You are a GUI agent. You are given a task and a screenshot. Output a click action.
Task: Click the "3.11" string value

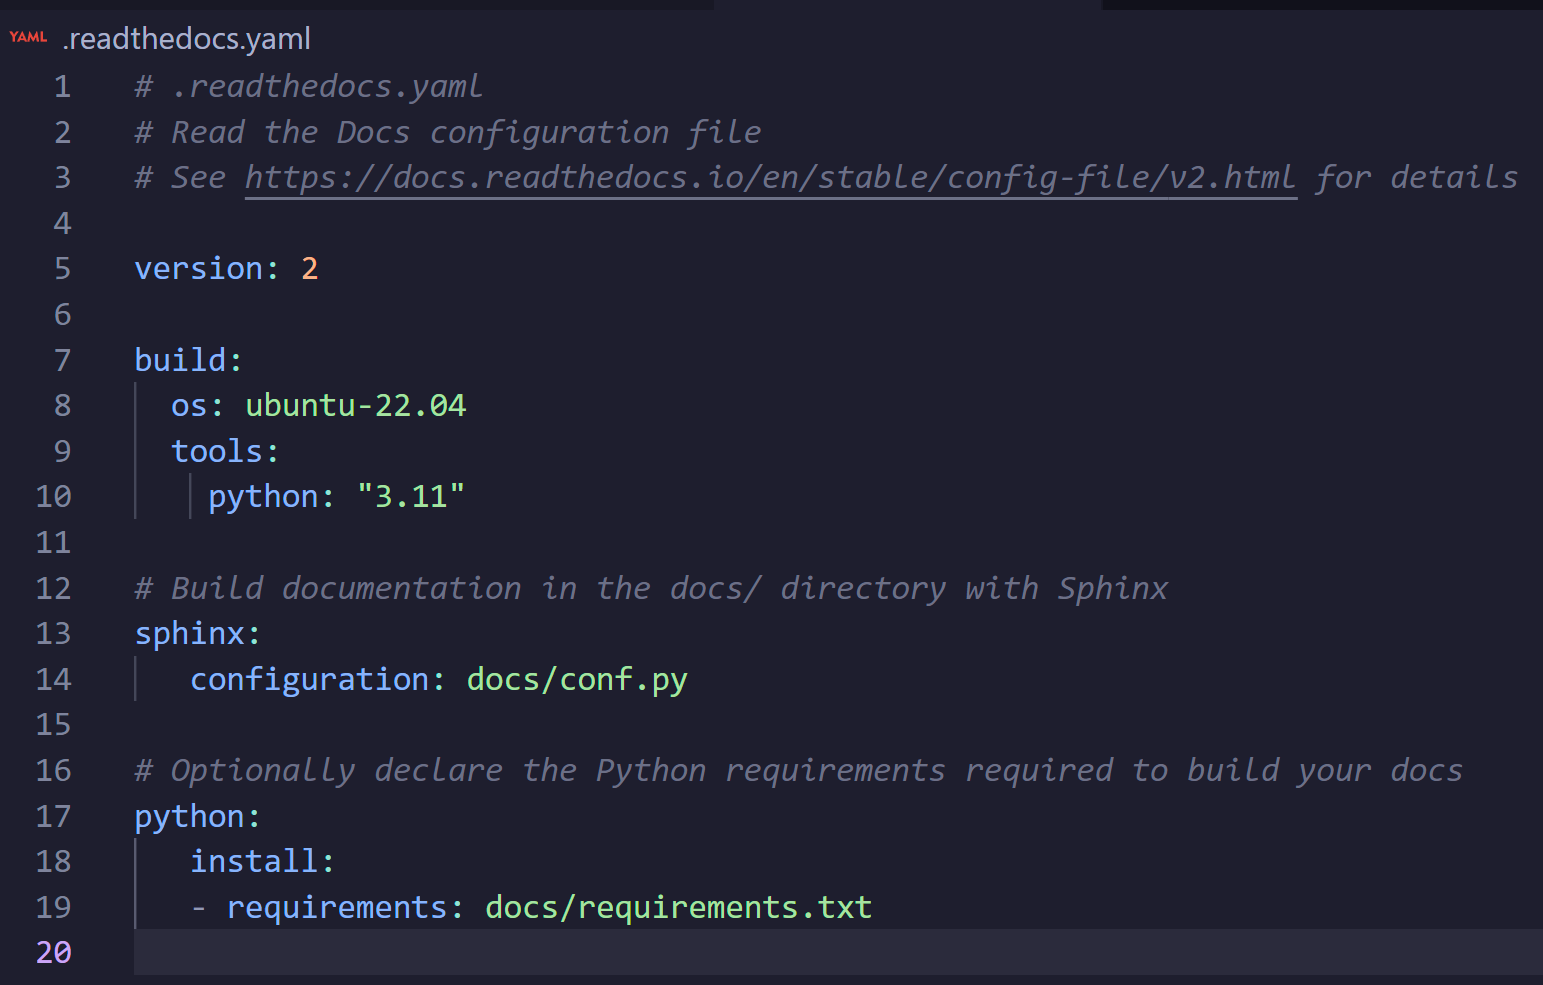(x=411, y=496)
